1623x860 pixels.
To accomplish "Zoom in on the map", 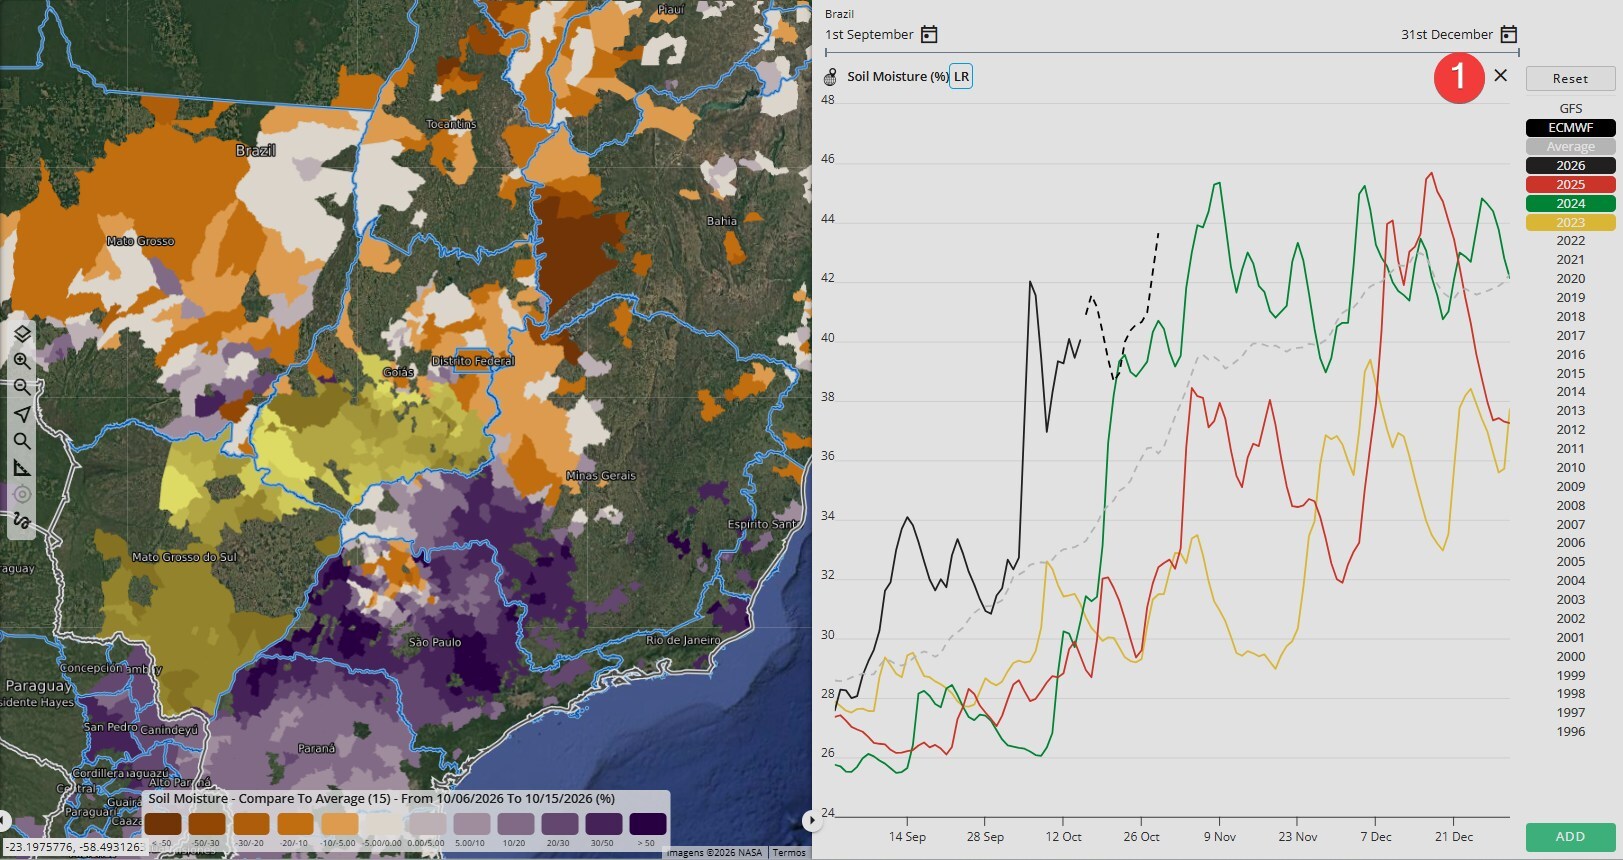I will pos(22,360).
